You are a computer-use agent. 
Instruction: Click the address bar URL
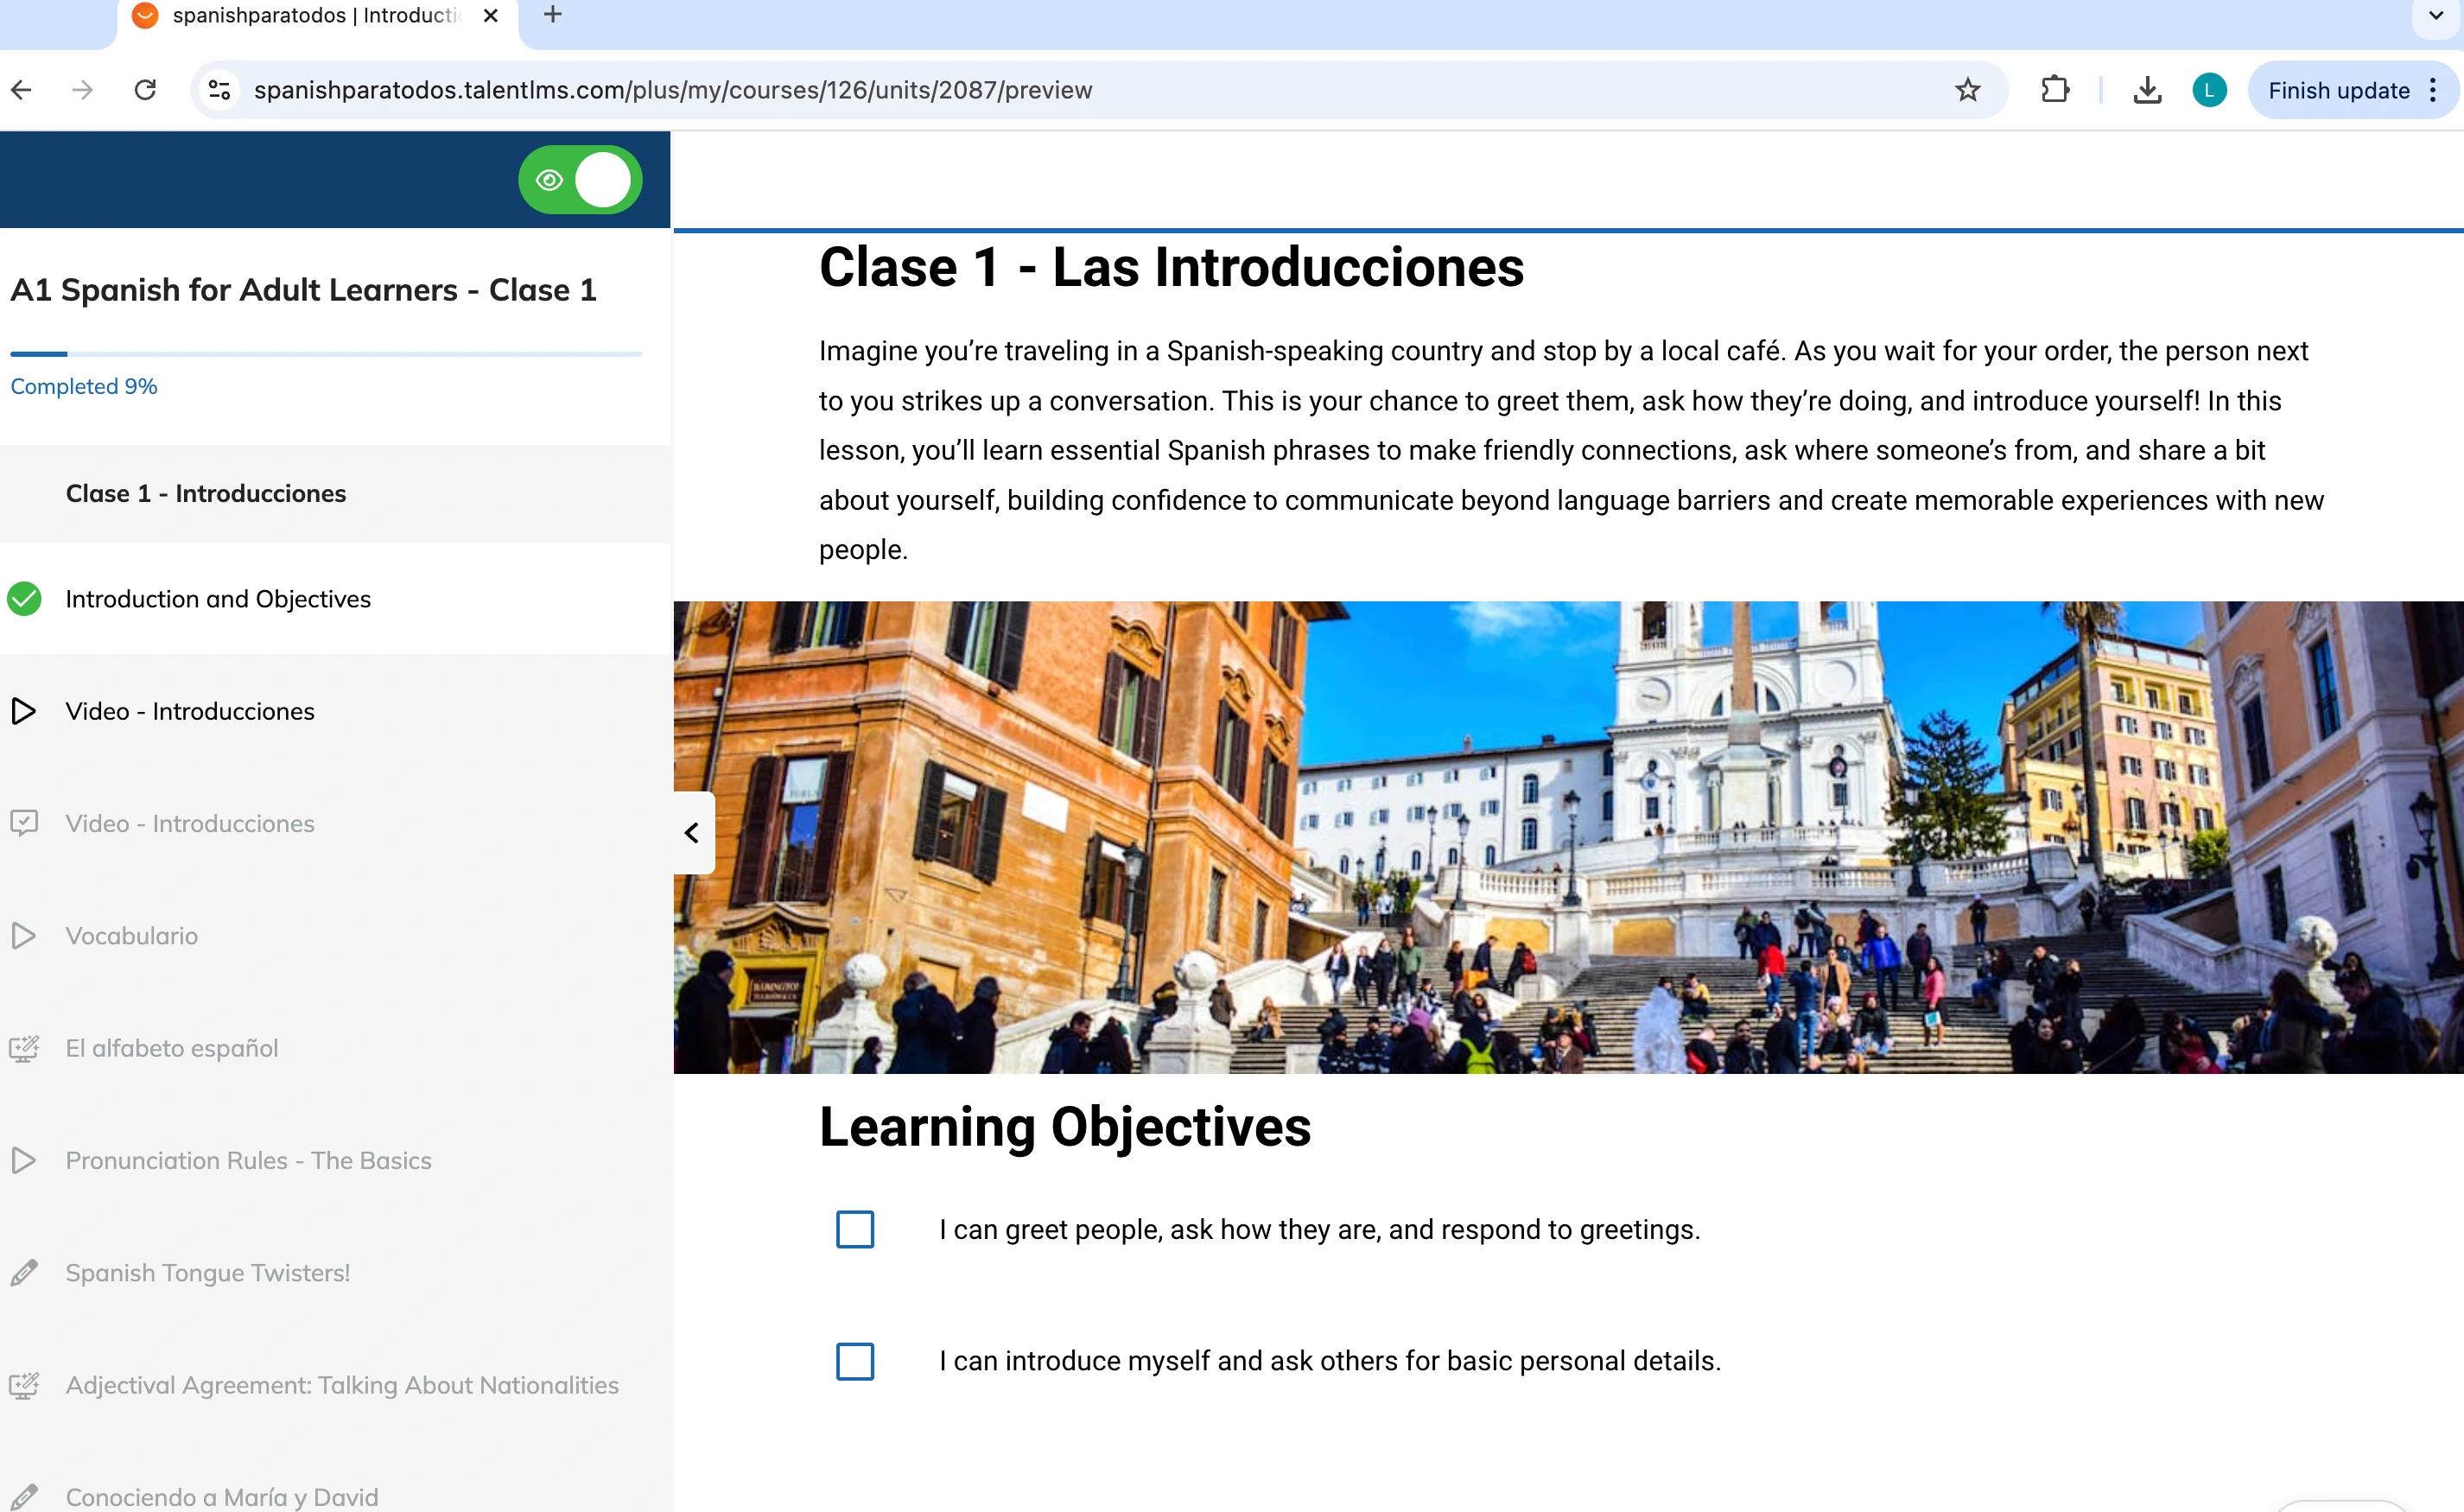click(673, 90)
